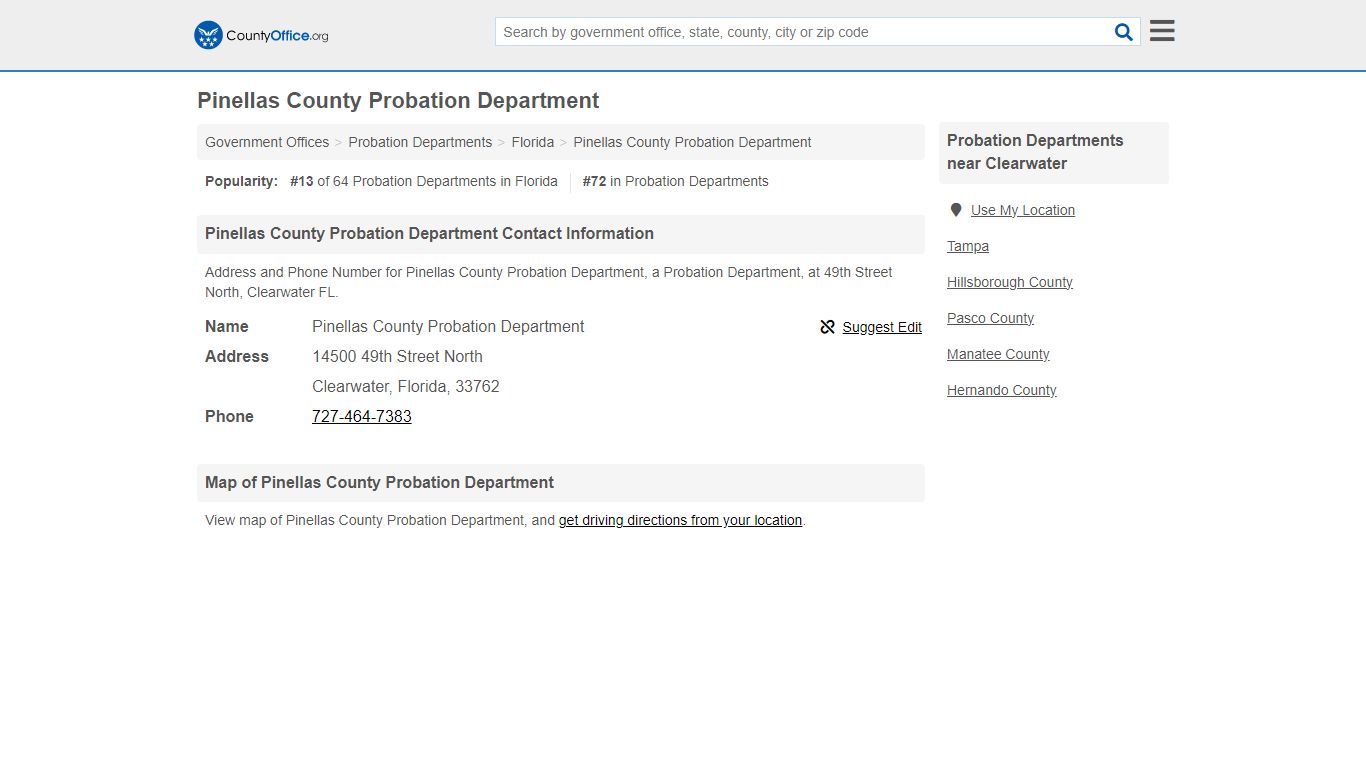Click Pinellas County Probation Department breadcrumb
This screenshot has width=1366, height=768.
(x=692, y=142)
